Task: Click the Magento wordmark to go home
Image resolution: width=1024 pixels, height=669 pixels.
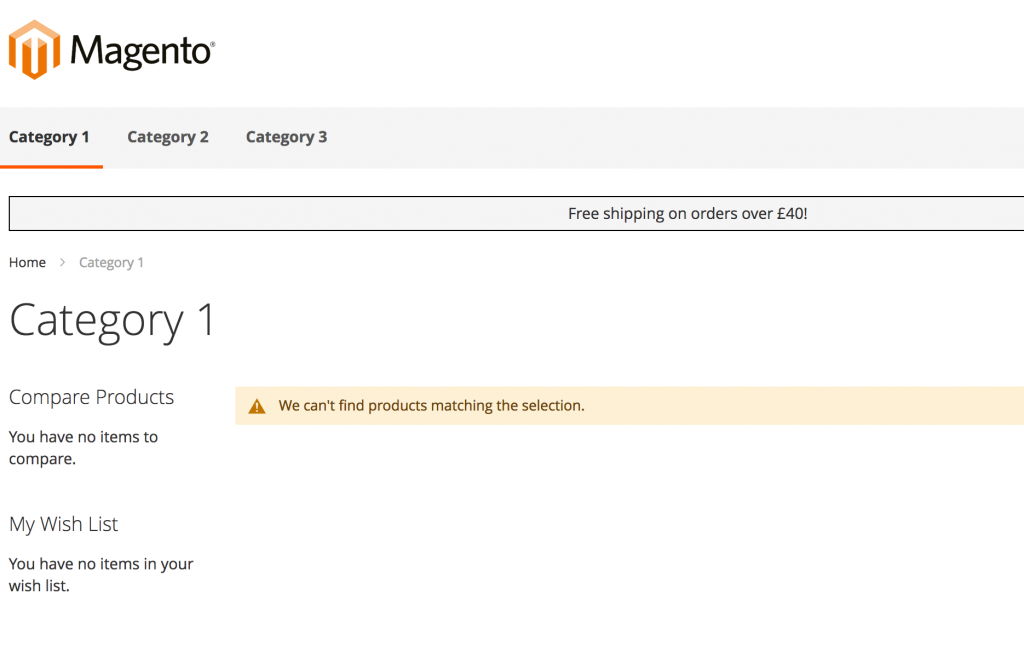Action: [140, 49]
